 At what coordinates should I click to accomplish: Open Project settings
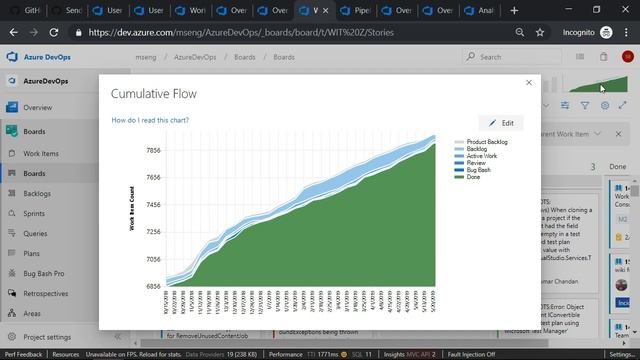[x=47, y=337]
